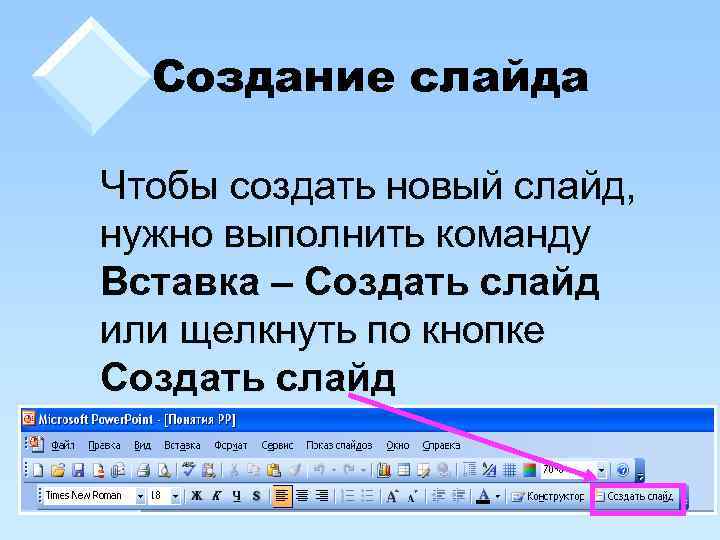Toggle Italic (К) formatting

pyautogui.click(x=216, y=496)
